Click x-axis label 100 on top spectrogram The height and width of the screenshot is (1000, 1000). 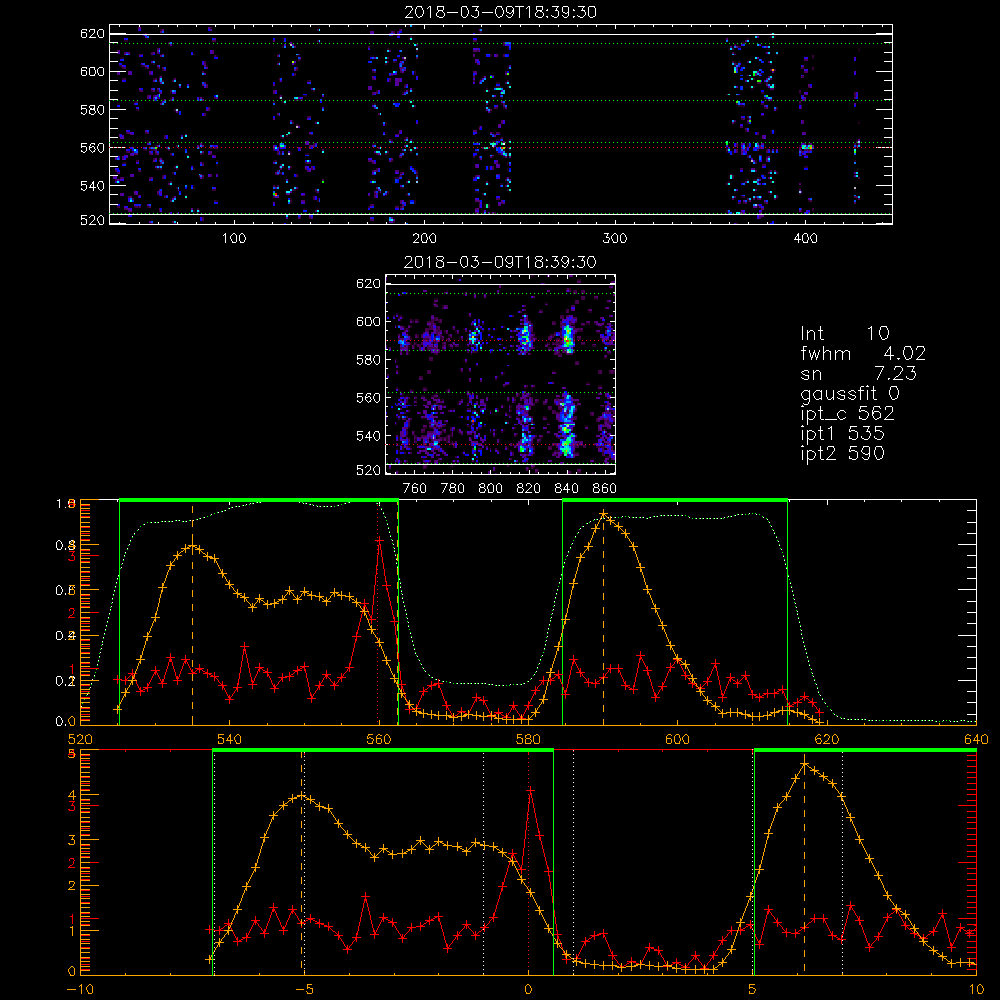pos(234,239)
